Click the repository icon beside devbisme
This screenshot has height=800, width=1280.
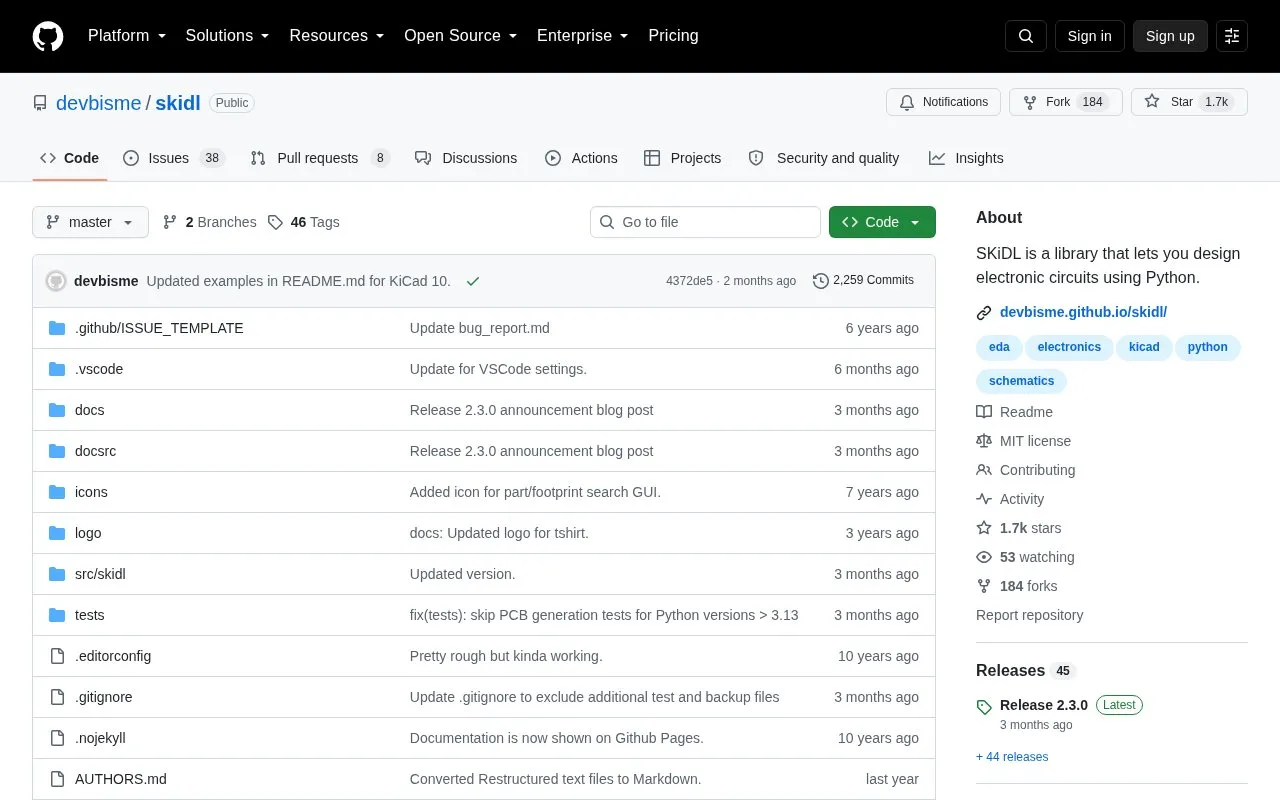40,103
